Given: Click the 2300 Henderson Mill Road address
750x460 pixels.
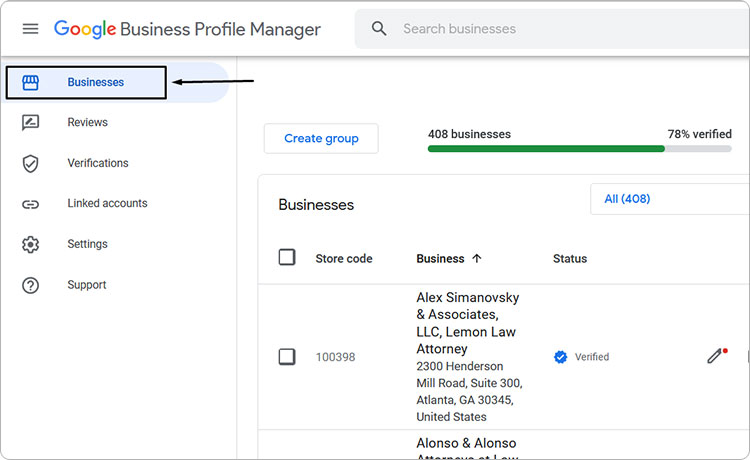Looking at the screenshot, I should pos(469,391).
